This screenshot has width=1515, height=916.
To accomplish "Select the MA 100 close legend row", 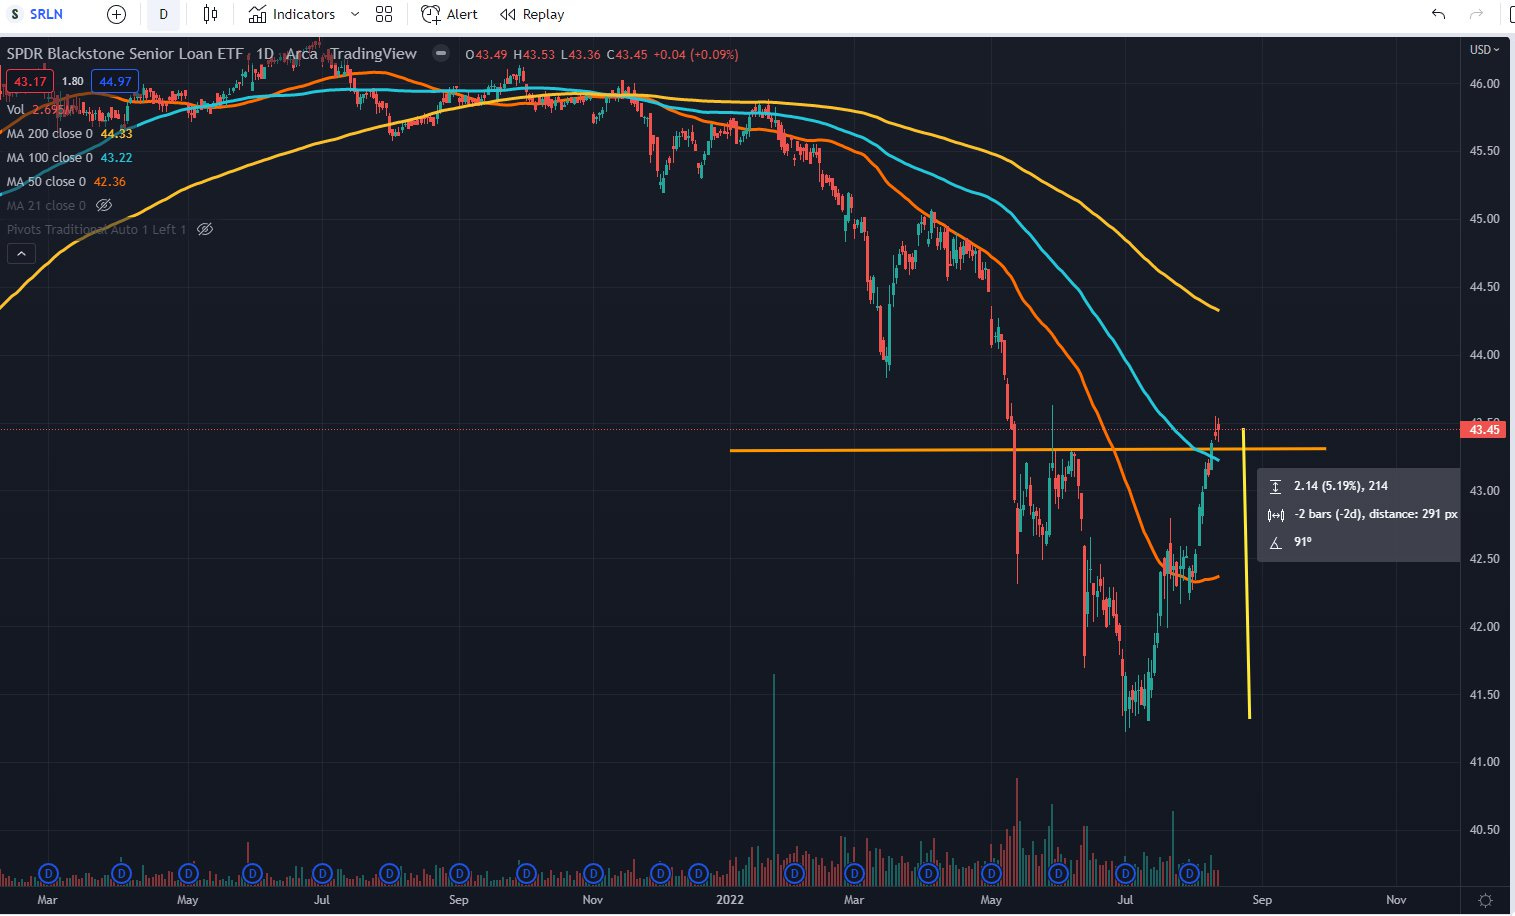I will 69,157.
